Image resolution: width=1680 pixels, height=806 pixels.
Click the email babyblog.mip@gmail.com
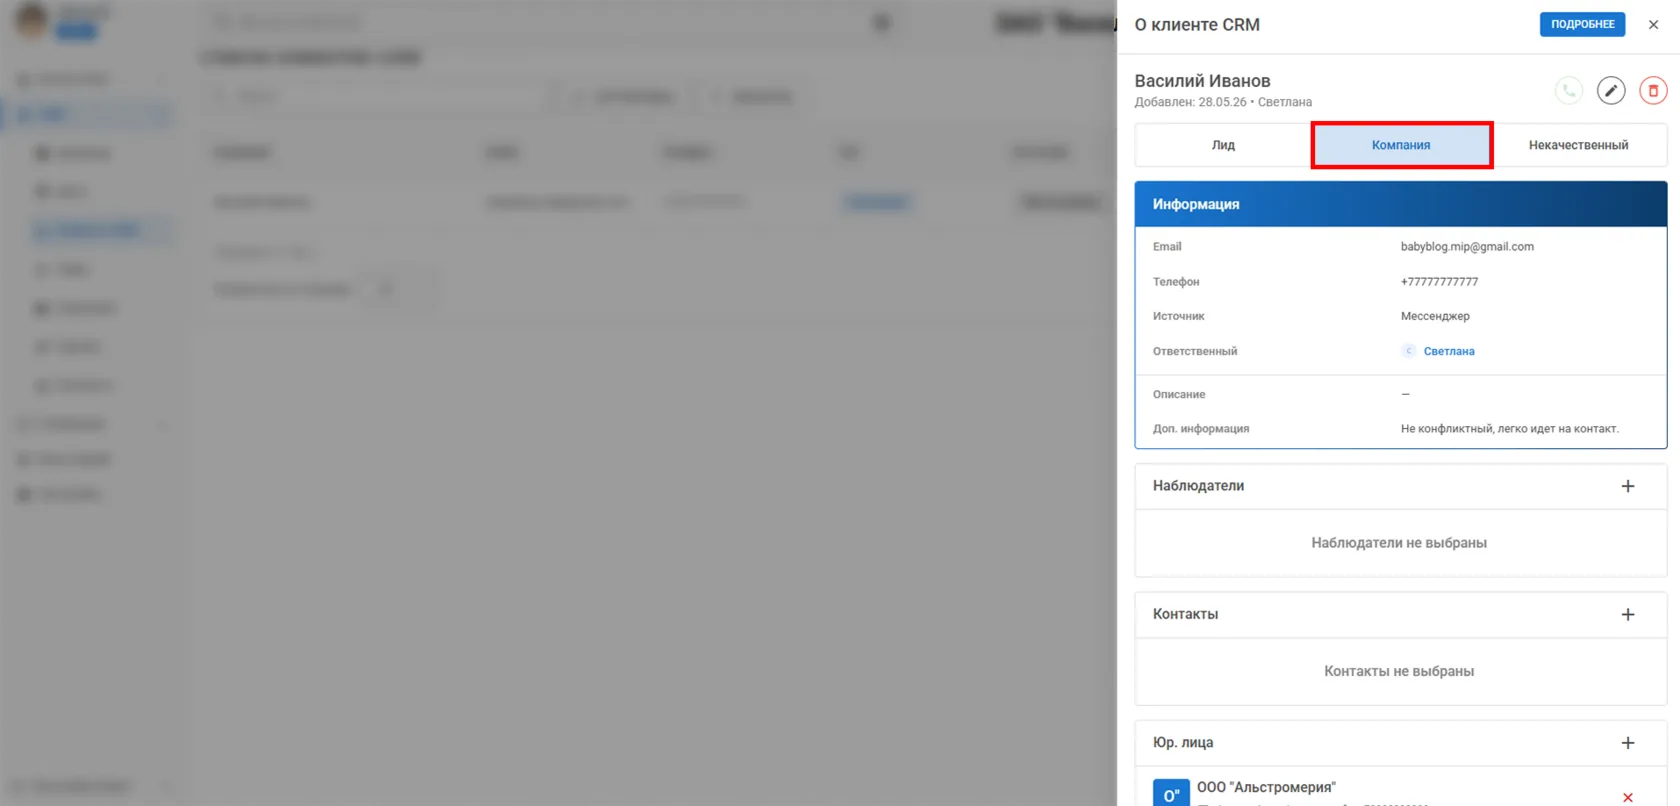coord(1467,246)
